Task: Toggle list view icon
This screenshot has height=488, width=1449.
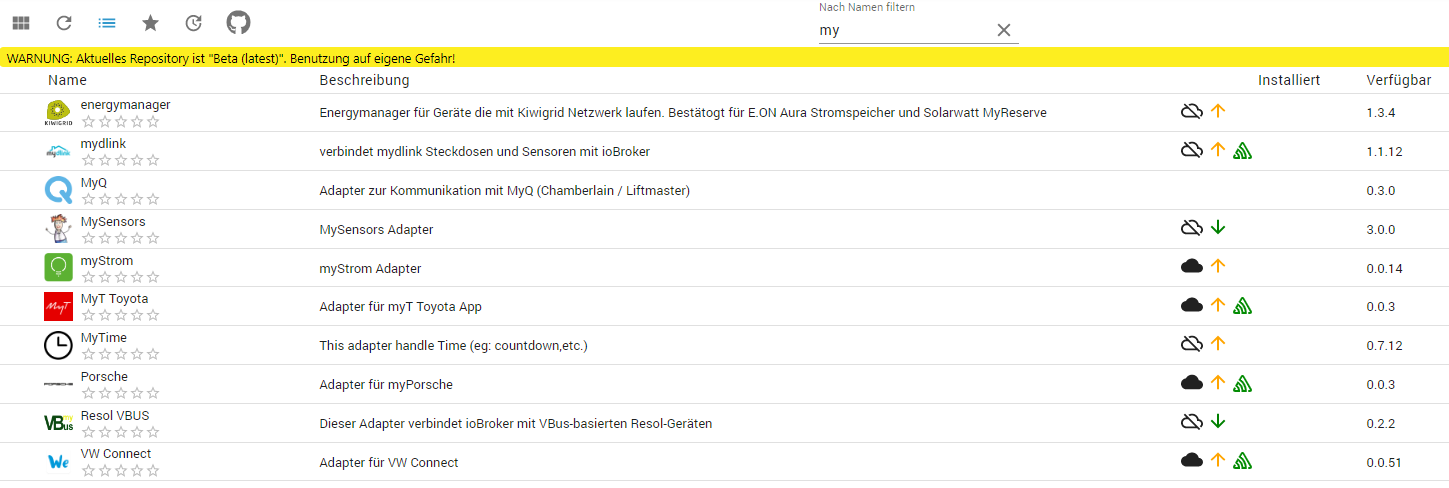Action: (x=107, y=22)
